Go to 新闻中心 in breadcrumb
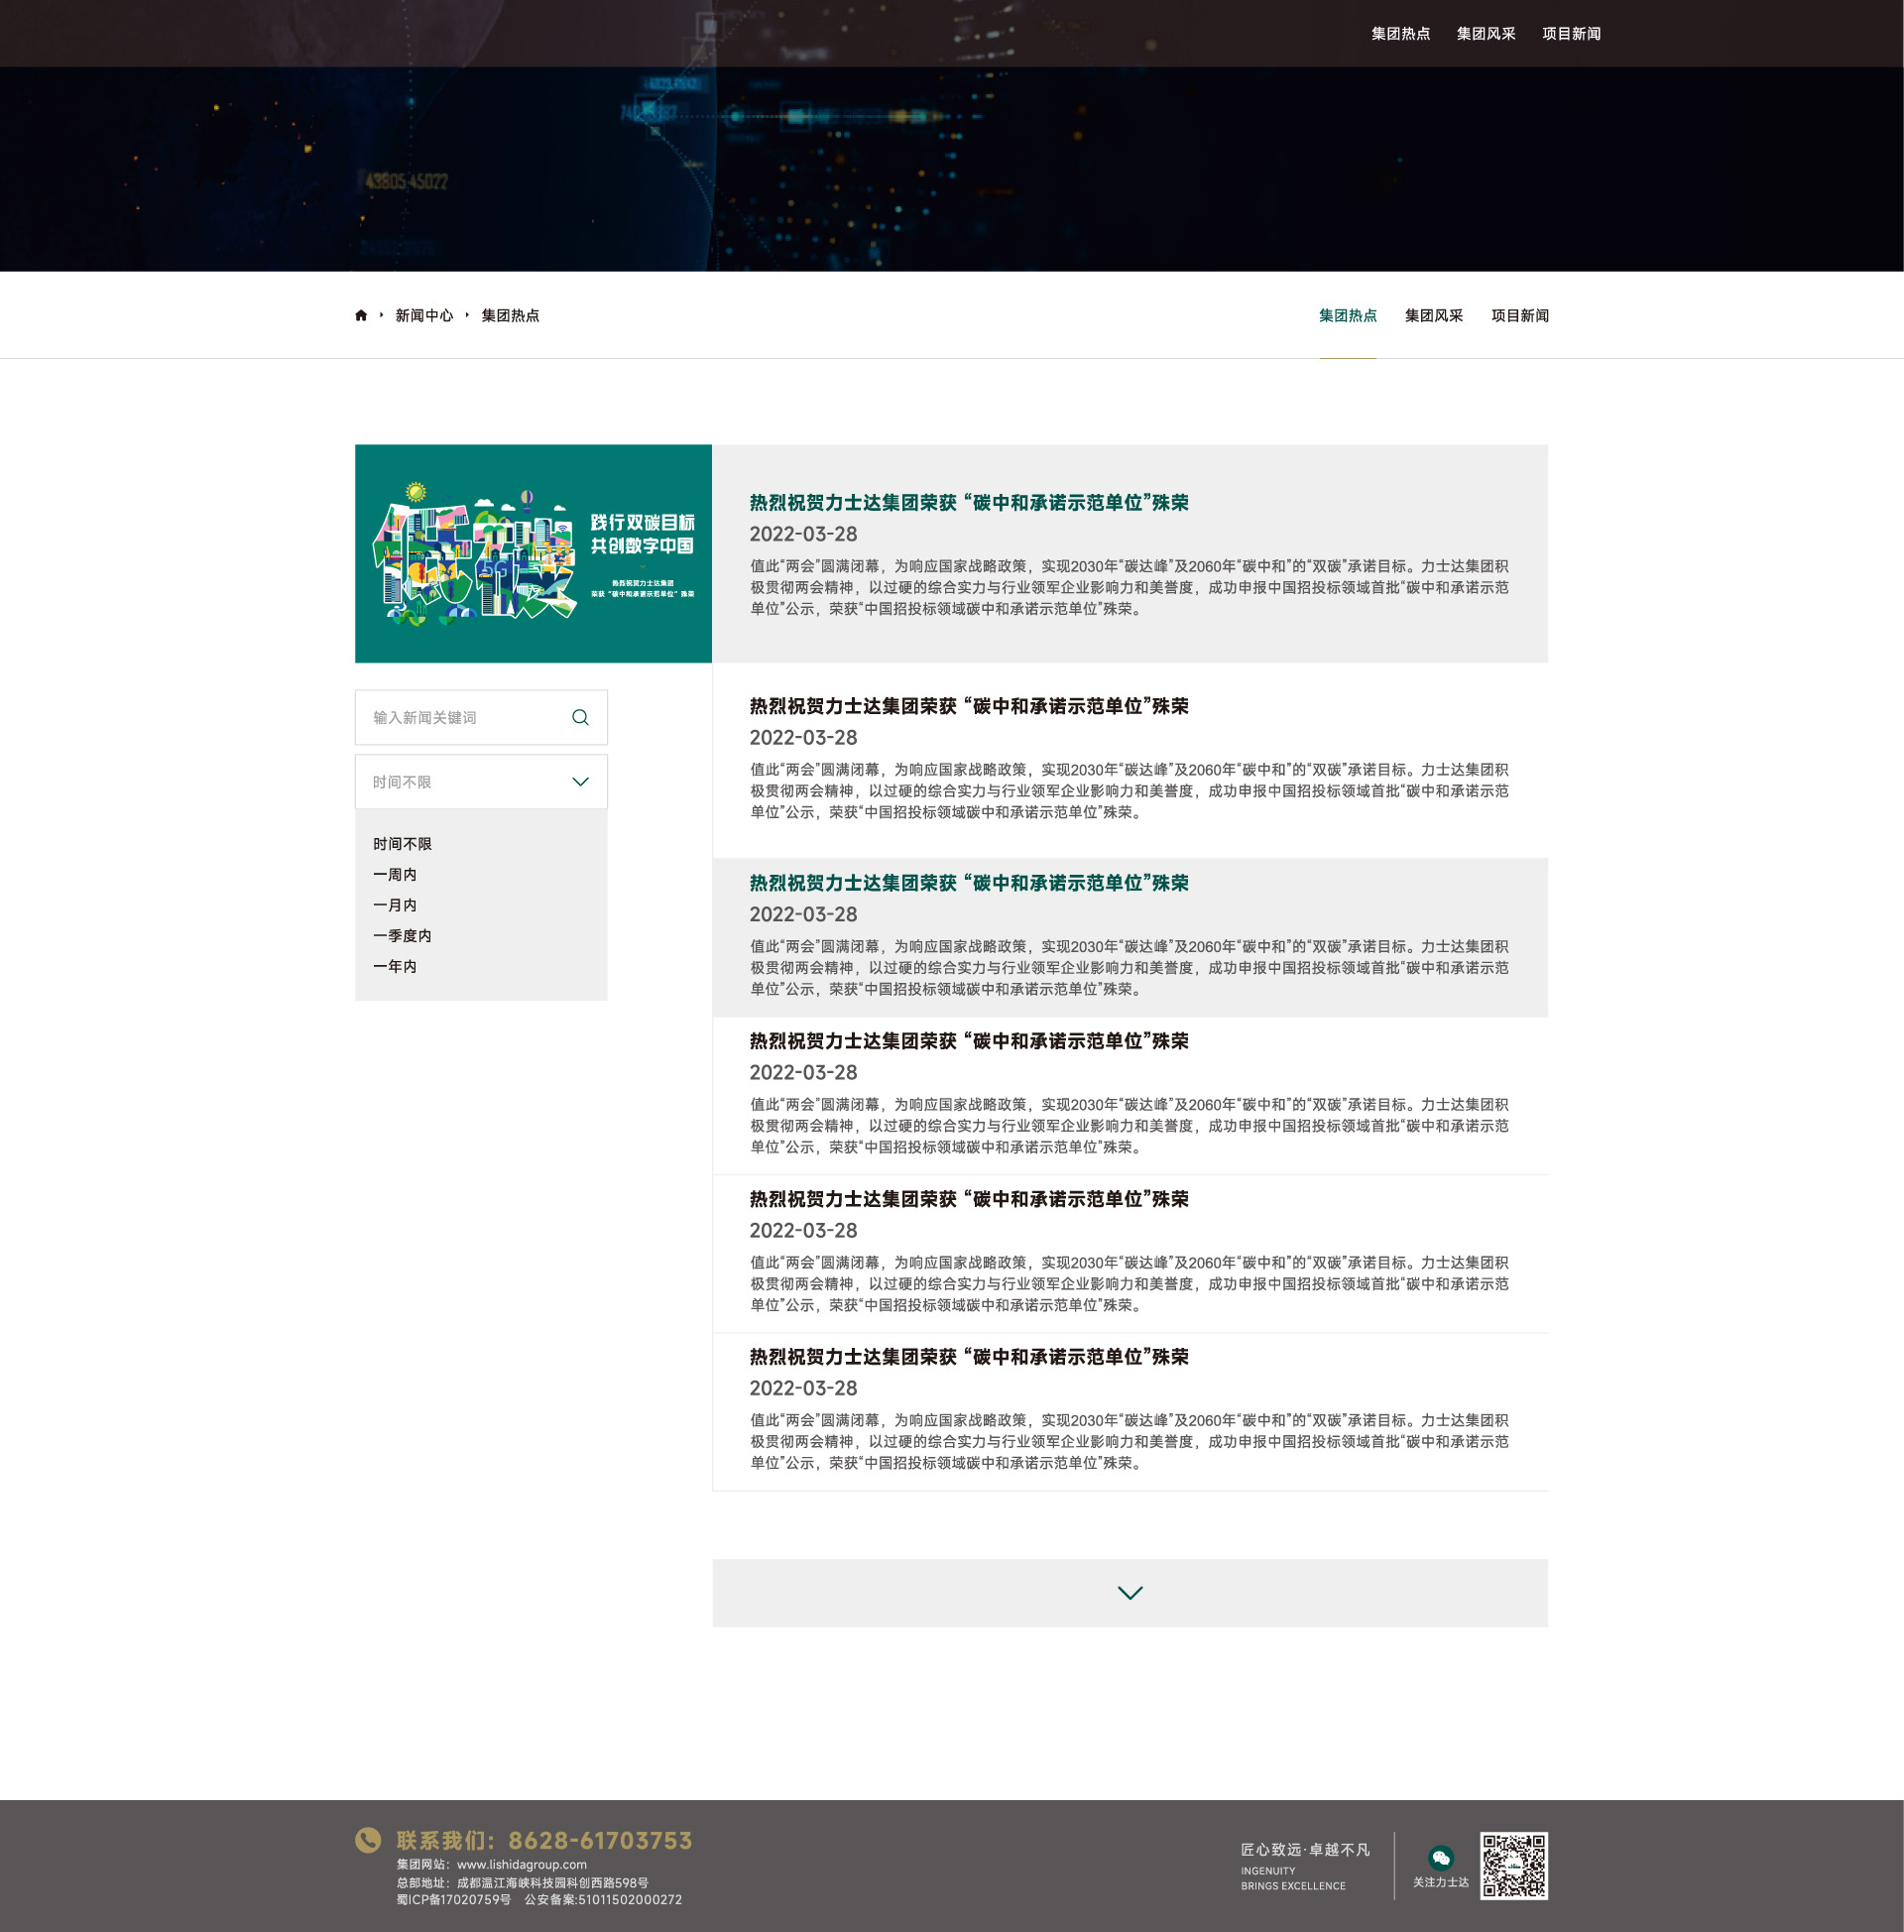The height and width of the screenshot is (1932, 1904). pyautogui.click(x=424, y=316)
